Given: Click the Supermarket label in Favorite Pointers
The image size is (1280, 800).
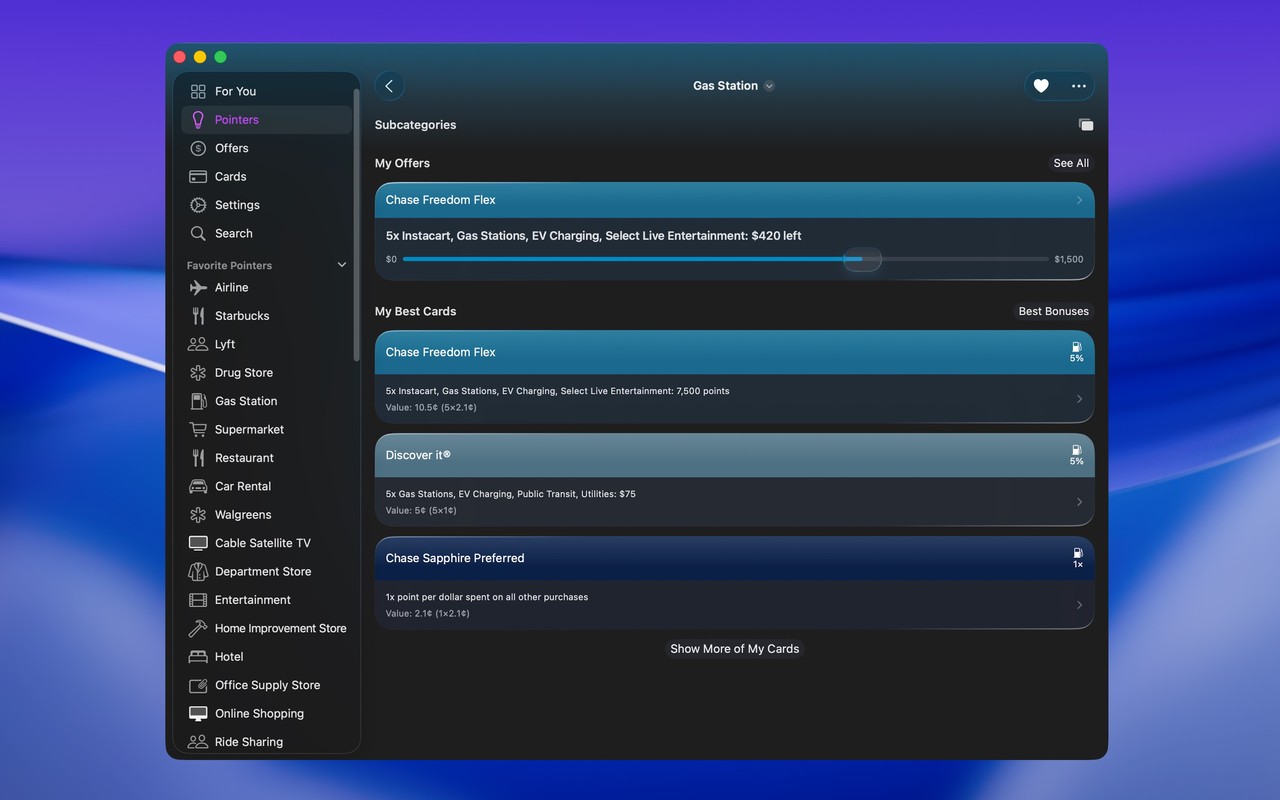Looking at the screenshot, I should coord(249,430).
